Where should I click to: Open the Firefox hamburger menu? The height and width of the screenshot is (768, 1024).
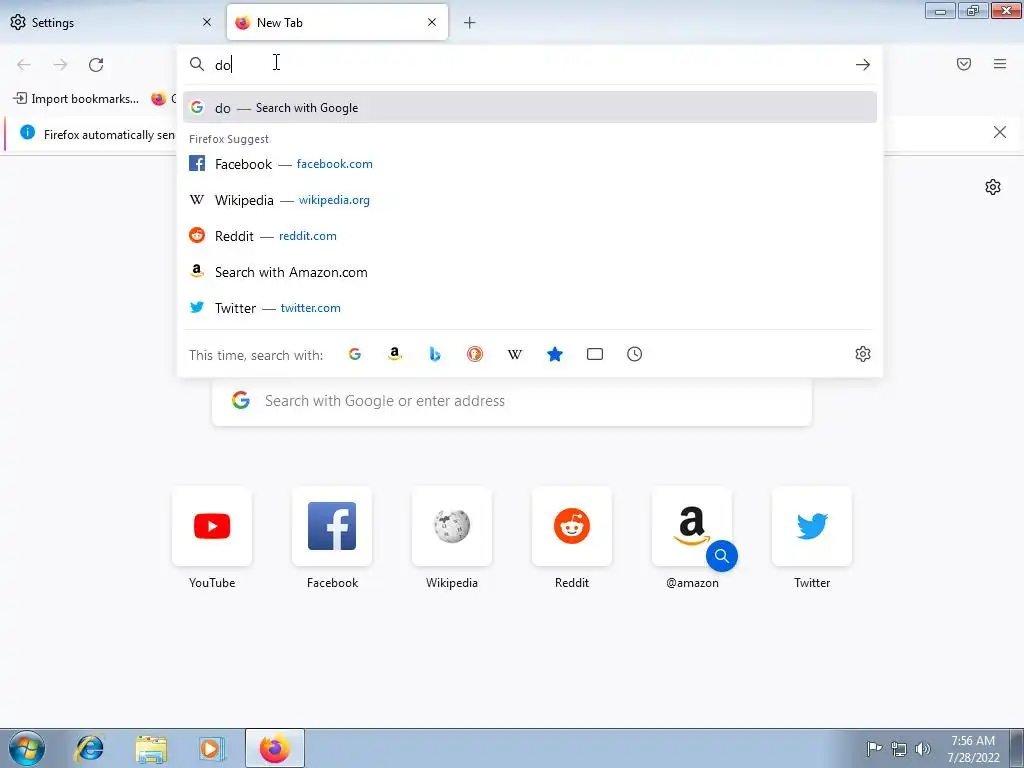coord(1000,64)
